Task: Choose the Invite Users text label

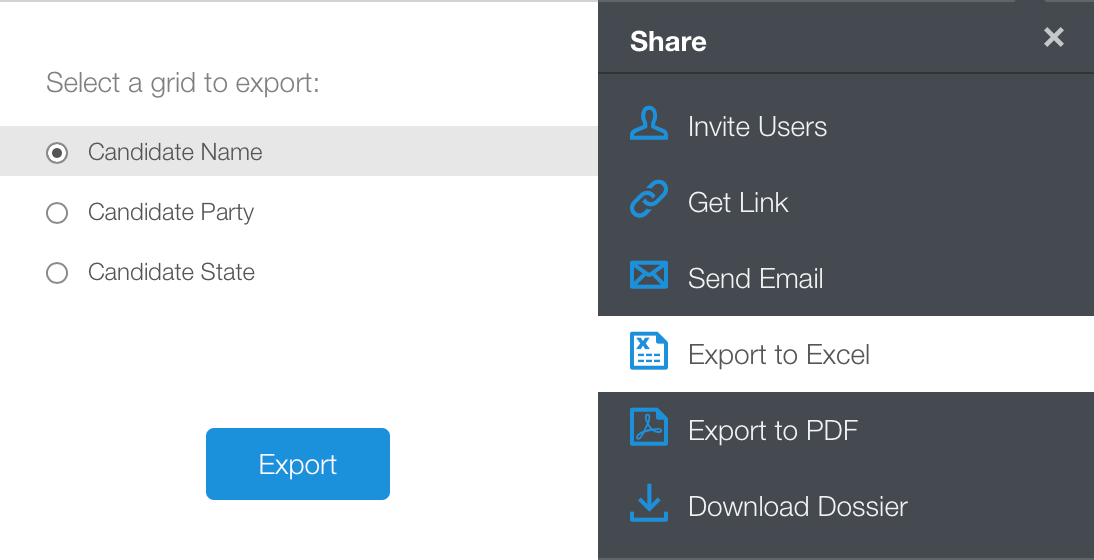Action: pos(757,127)
